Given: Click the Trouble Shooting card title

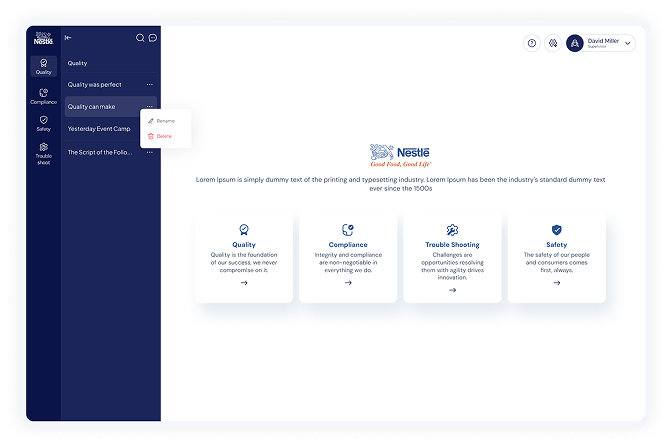Looking at the screenshot, I should 452,245.
